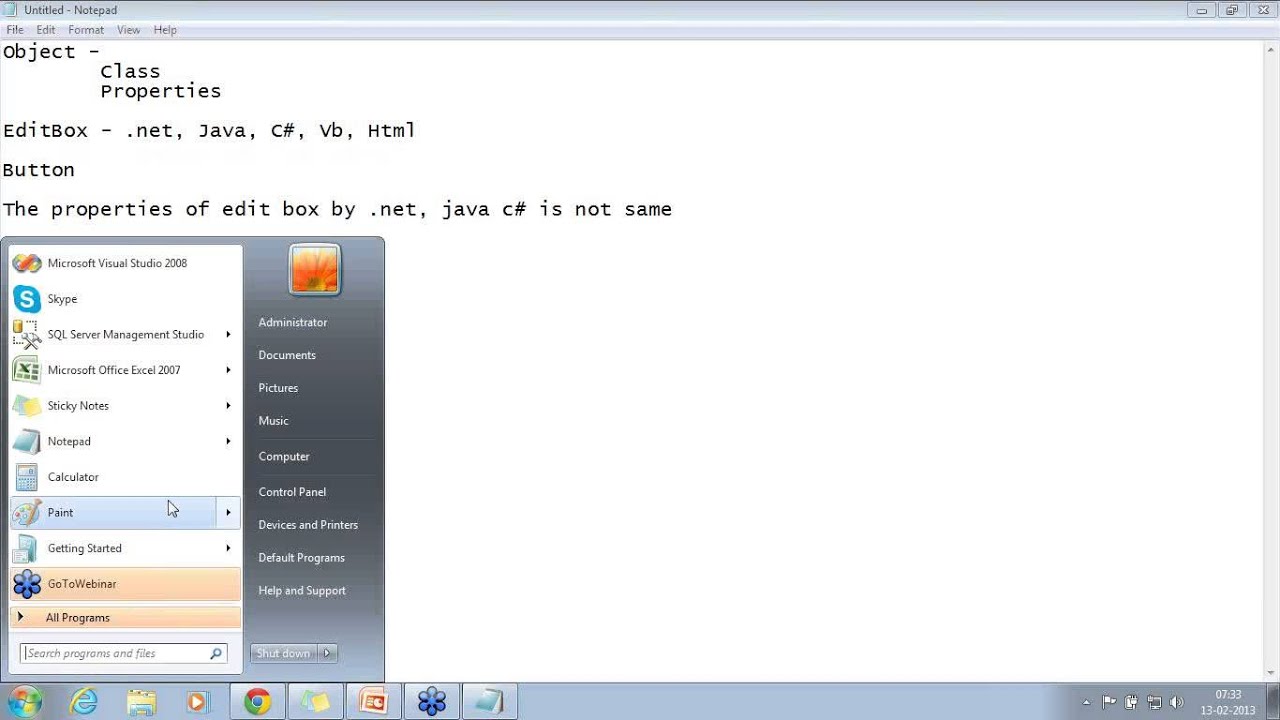Launch Calculator from the Start menu
1280x720 pixels.
click(x=126, y=477)
